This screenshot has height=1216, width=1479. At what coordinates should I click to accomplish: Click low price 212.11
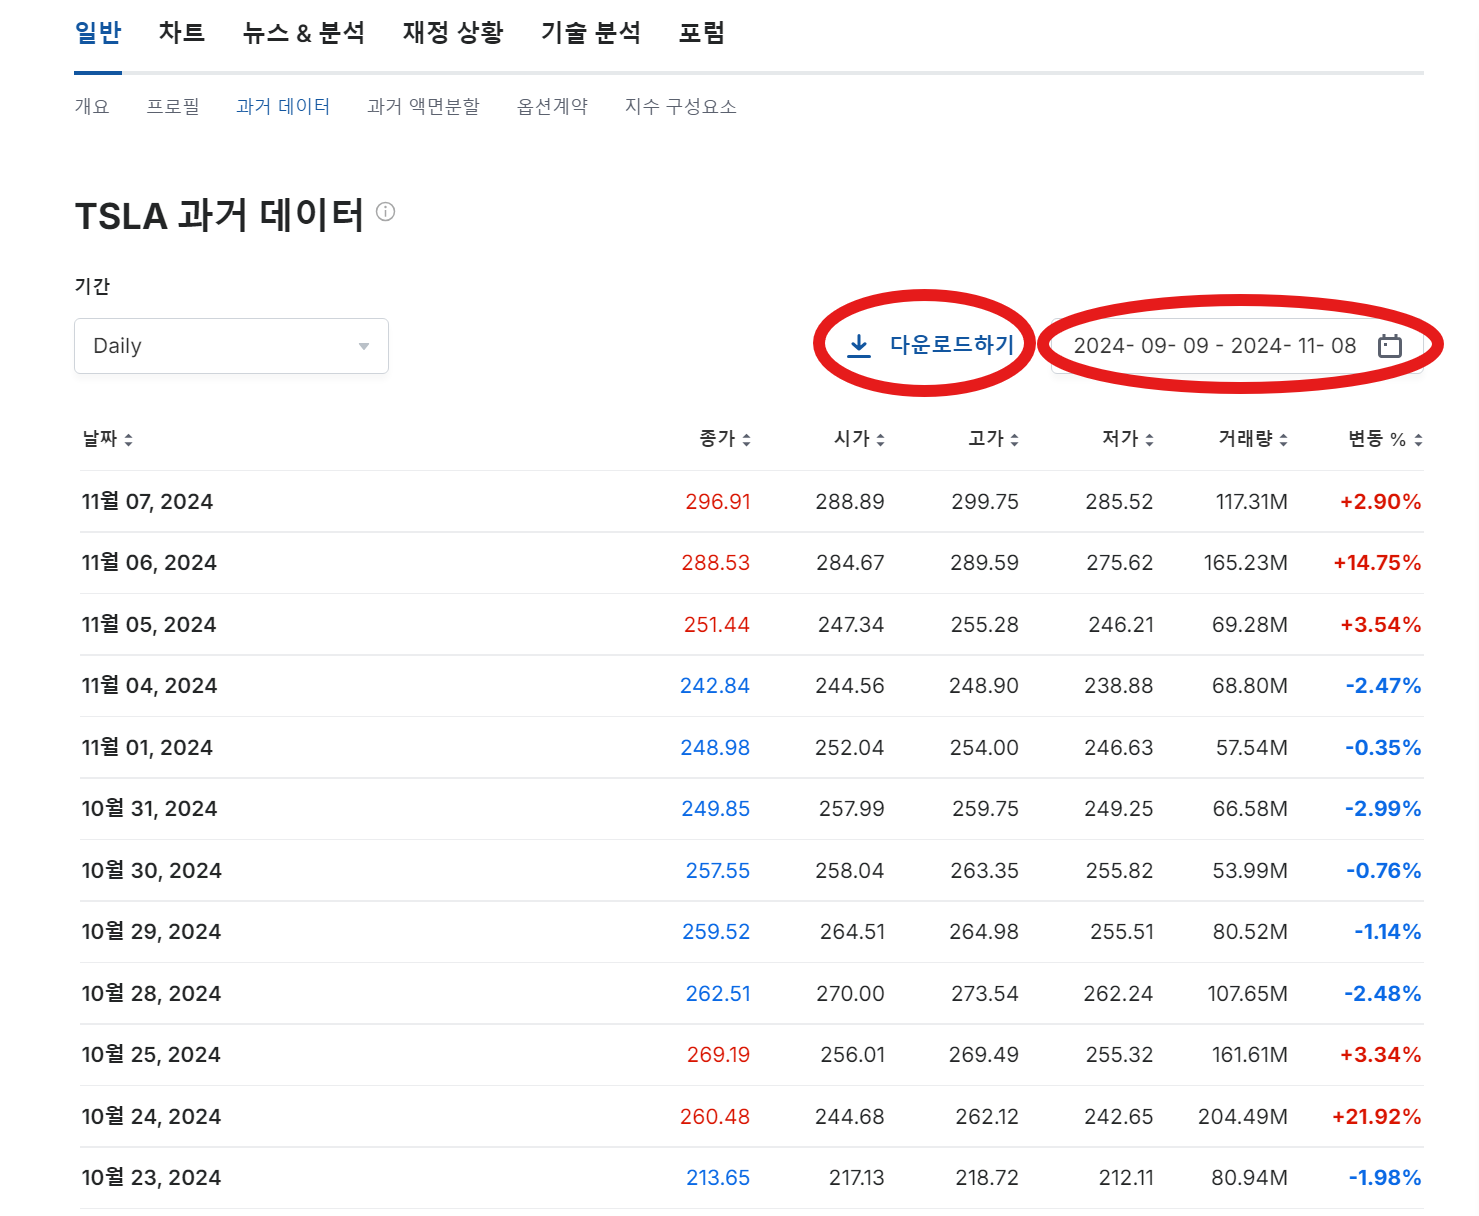click(x=1126, y=1178)
